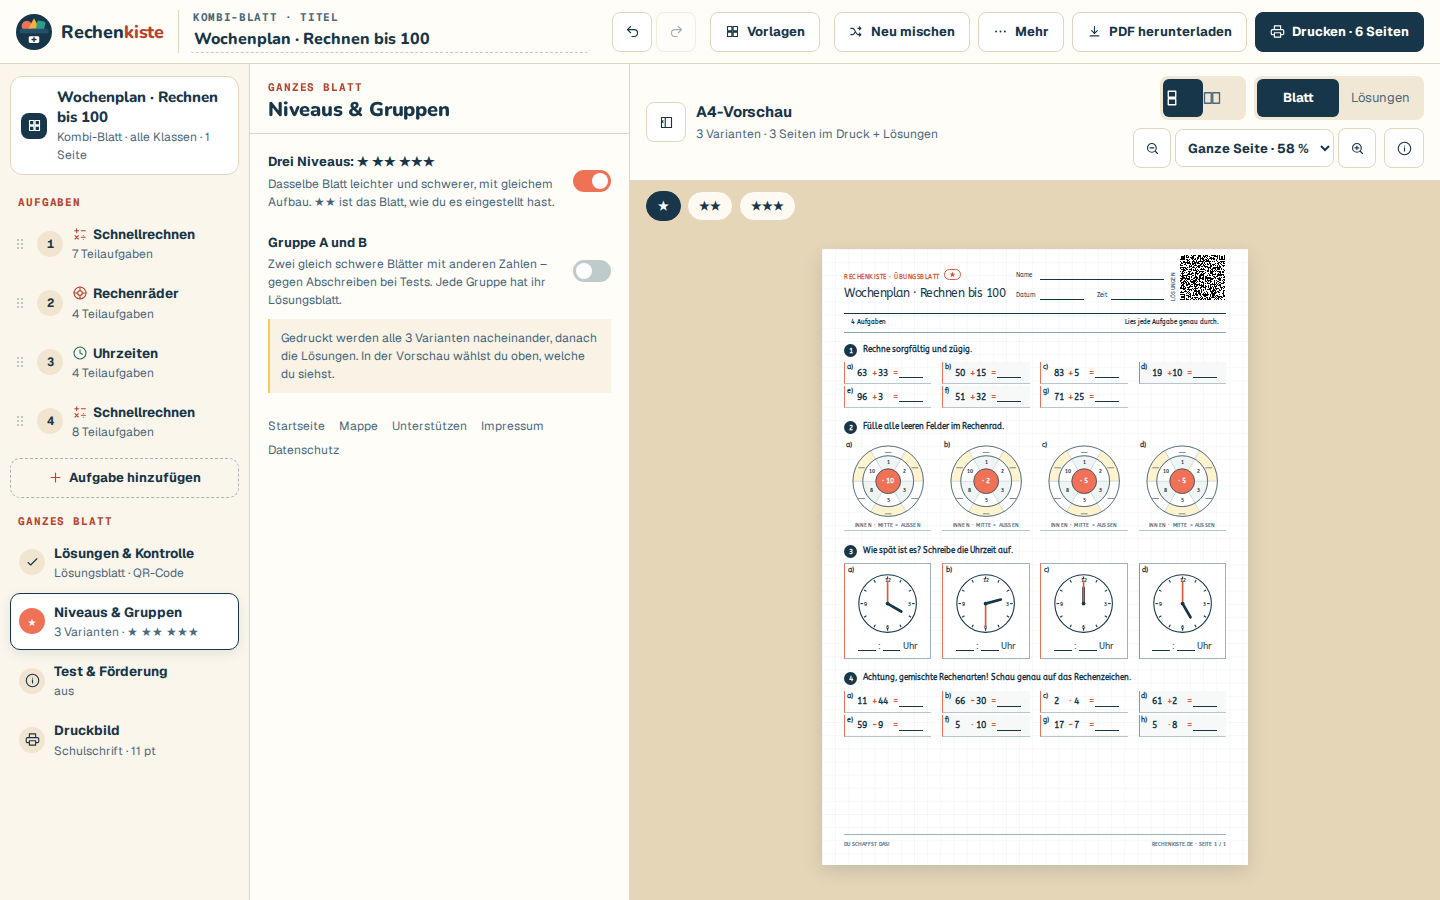The width and height of the screenshot is (1440, 900).
Task: Edit the title field Wochenplan Rechnen bis 100
Action: (390, 39)
